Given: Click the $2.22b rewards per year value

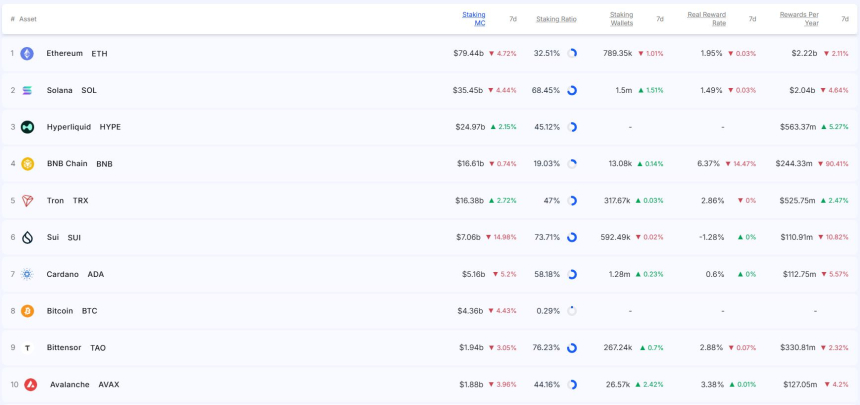Looking at the screenshot, I should 804,54.
